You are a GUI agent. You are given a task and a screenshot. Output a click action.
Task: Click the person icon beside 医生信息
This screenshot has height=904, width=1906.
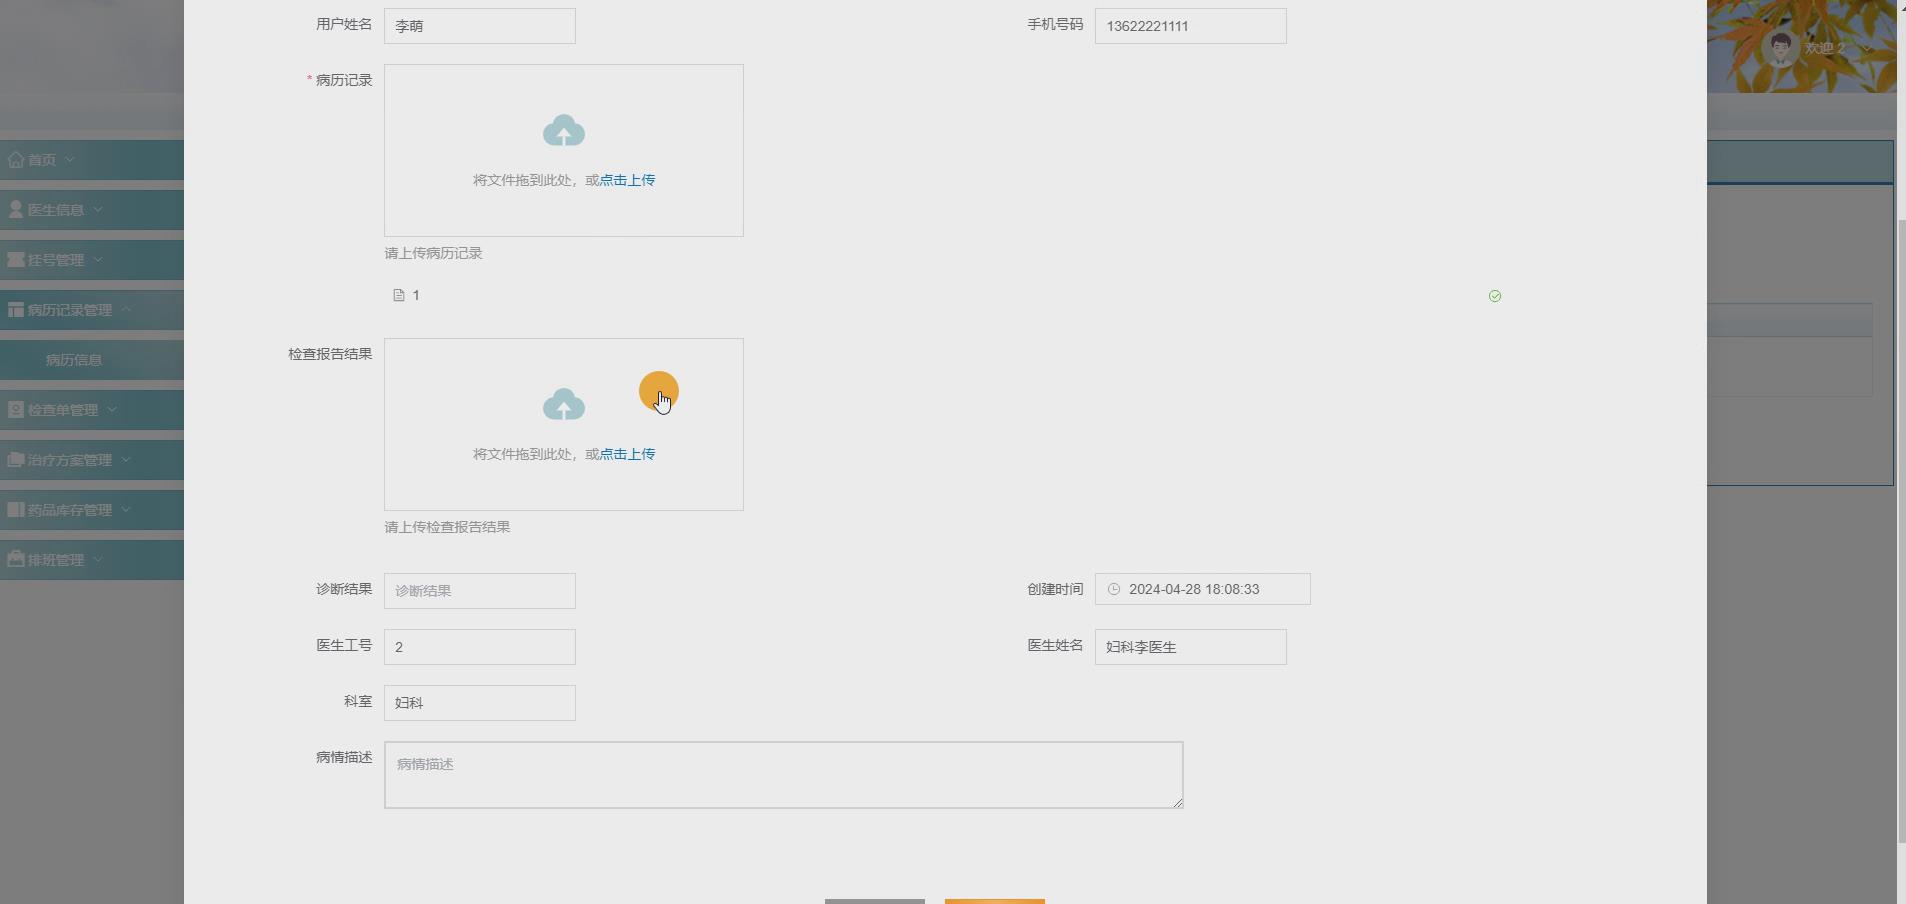[x=16, y=210]
